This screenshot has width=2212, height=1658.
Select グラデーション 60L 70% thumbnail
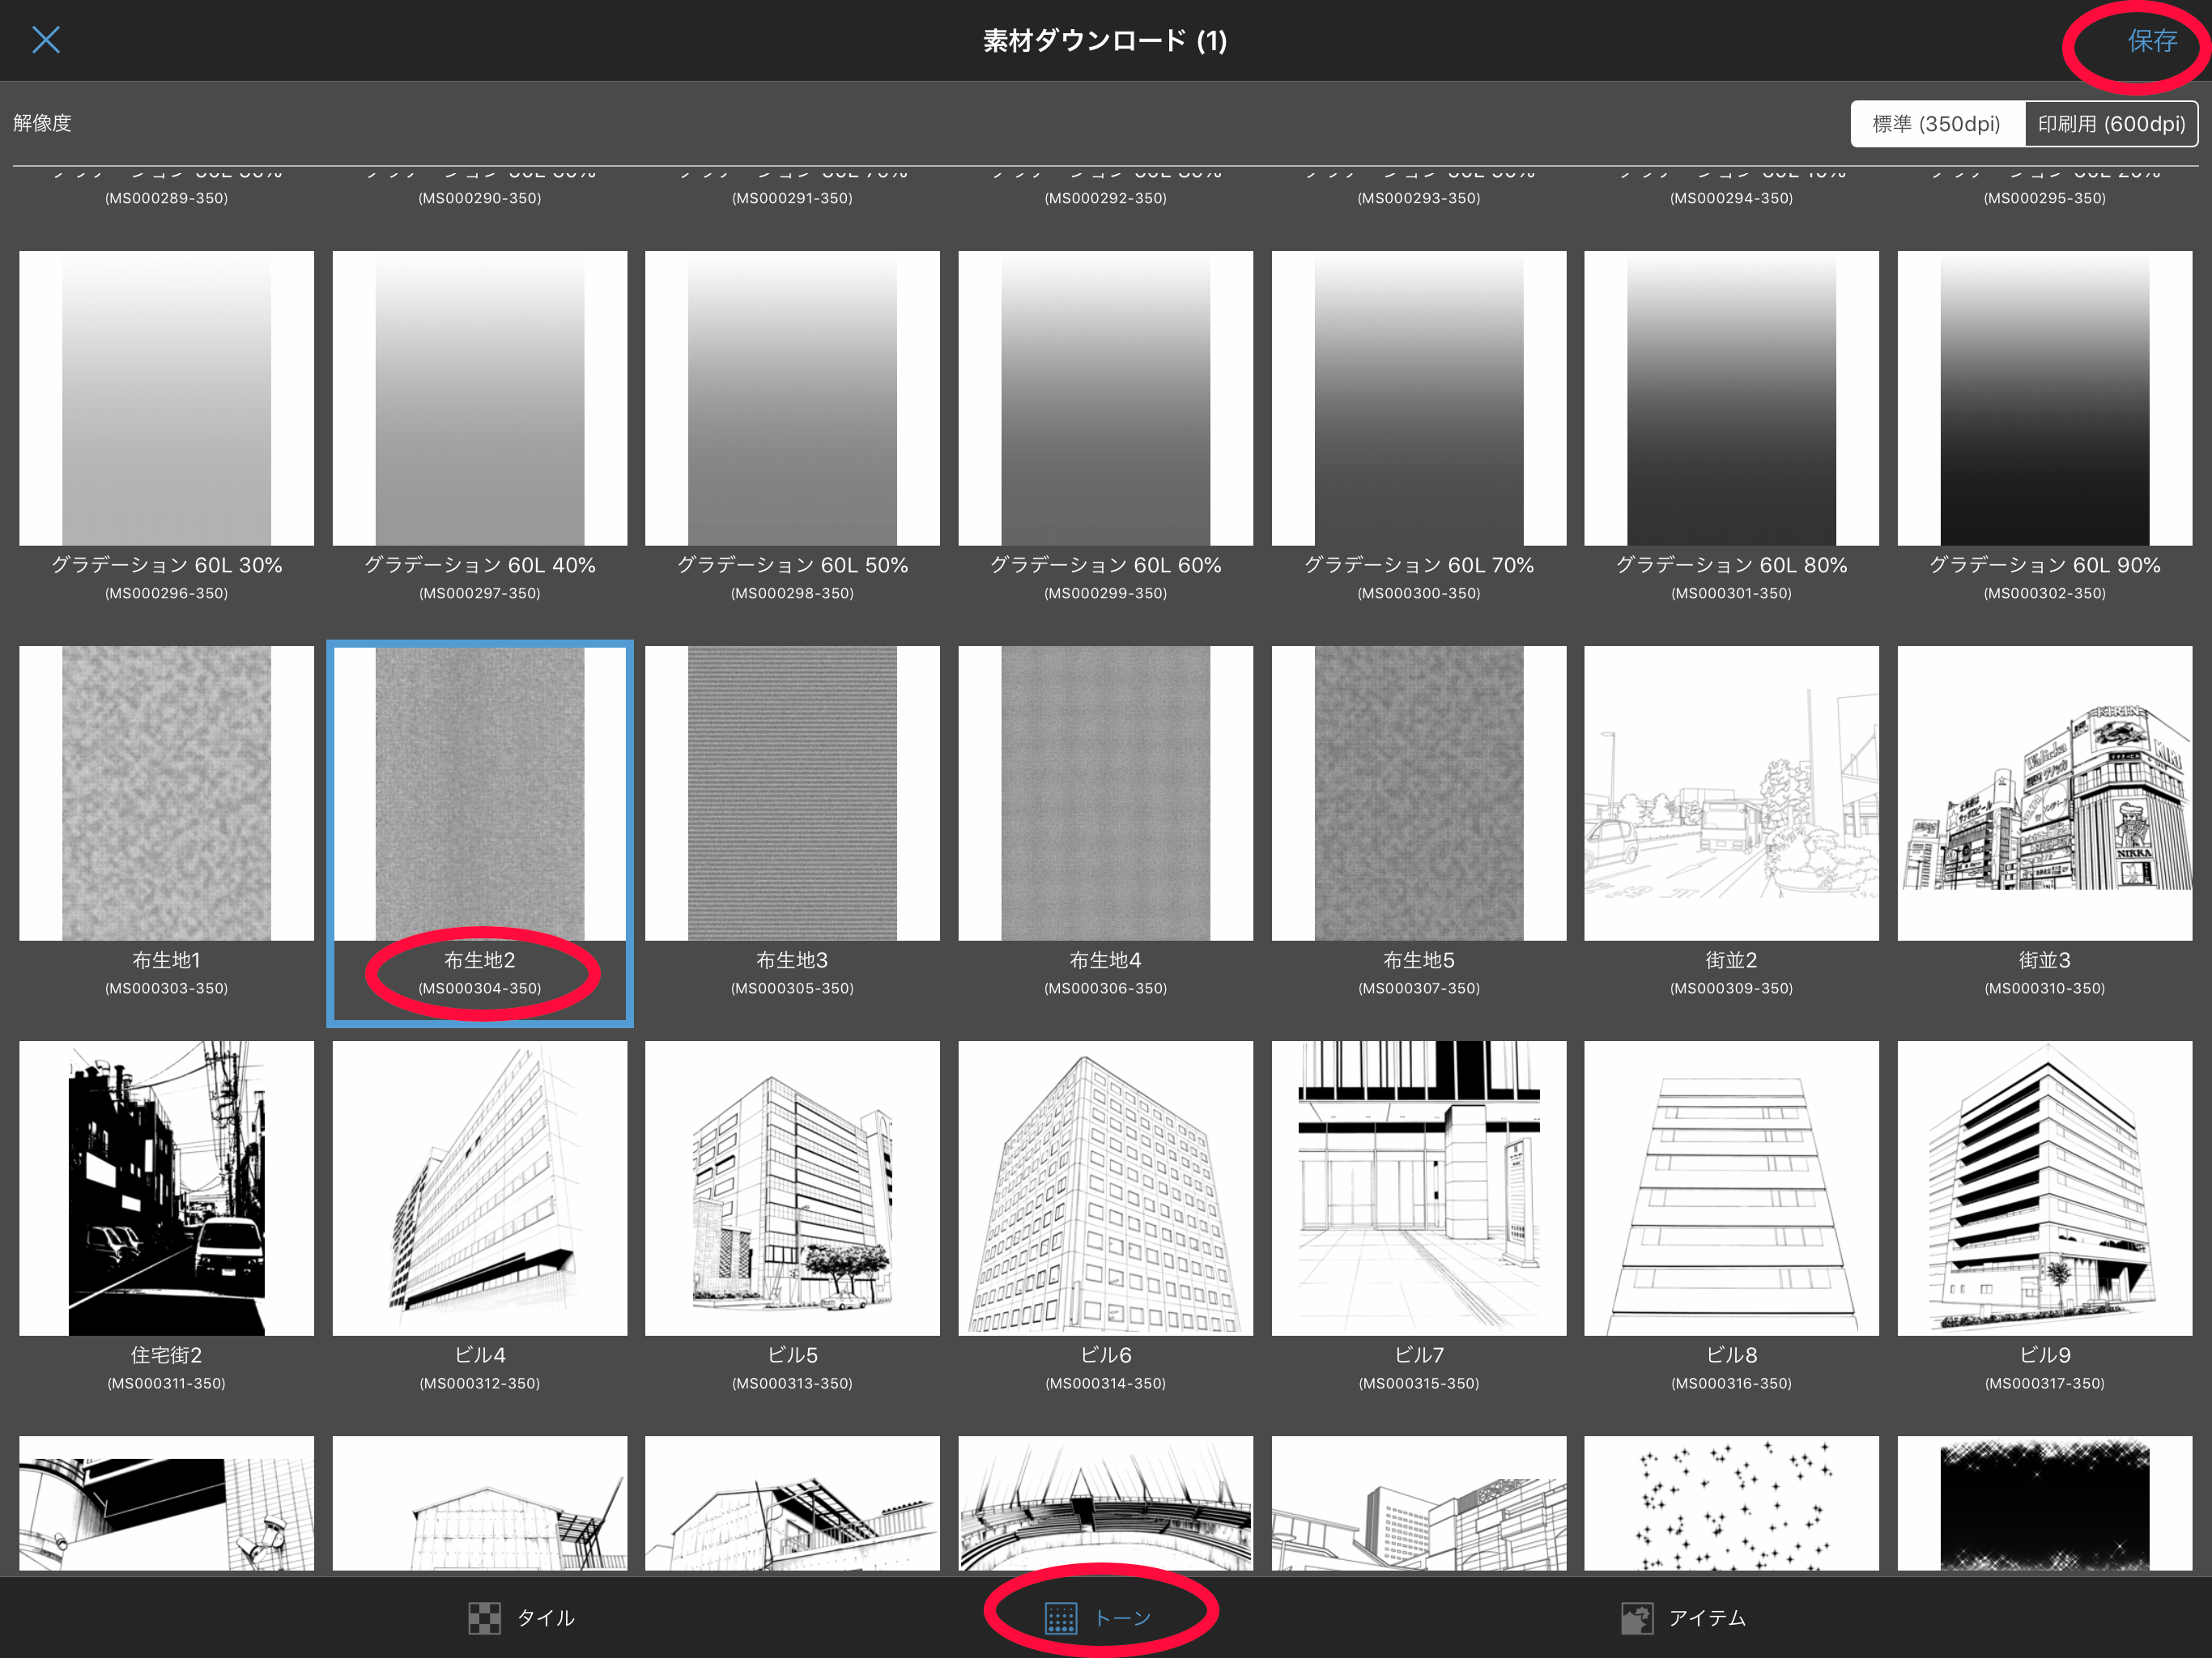pyautogui.click(x=1418, y=398)
